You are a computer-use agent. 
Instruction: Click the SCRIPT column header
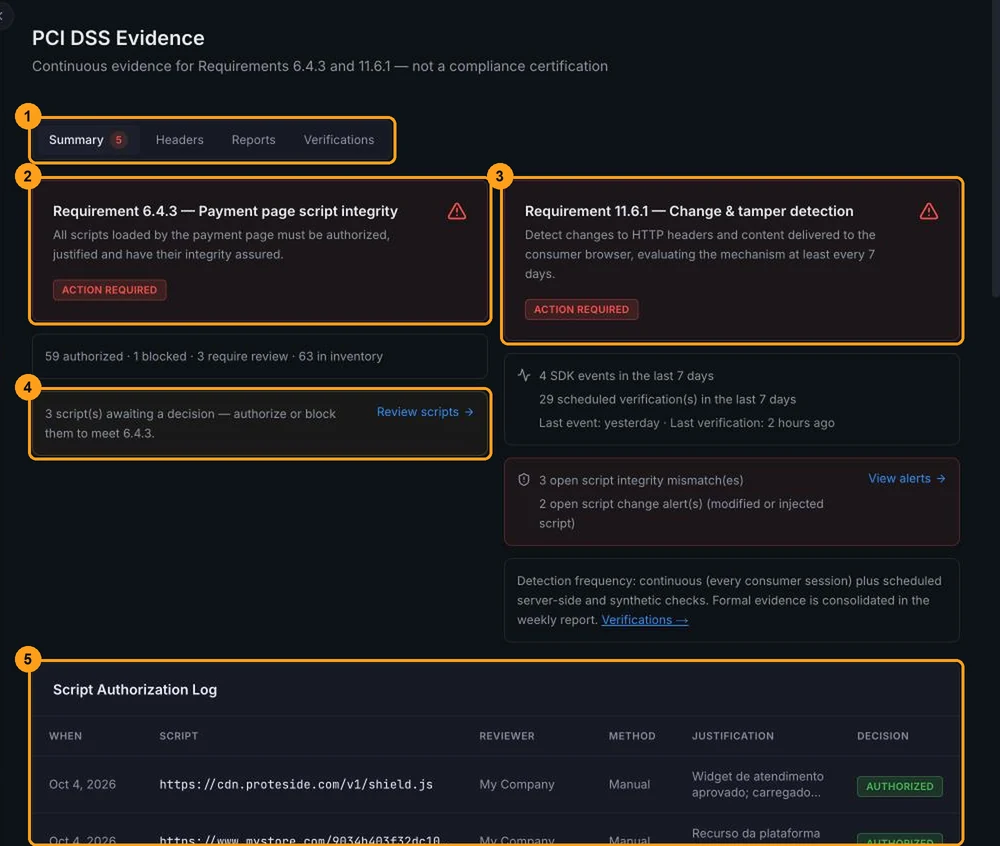179,736
